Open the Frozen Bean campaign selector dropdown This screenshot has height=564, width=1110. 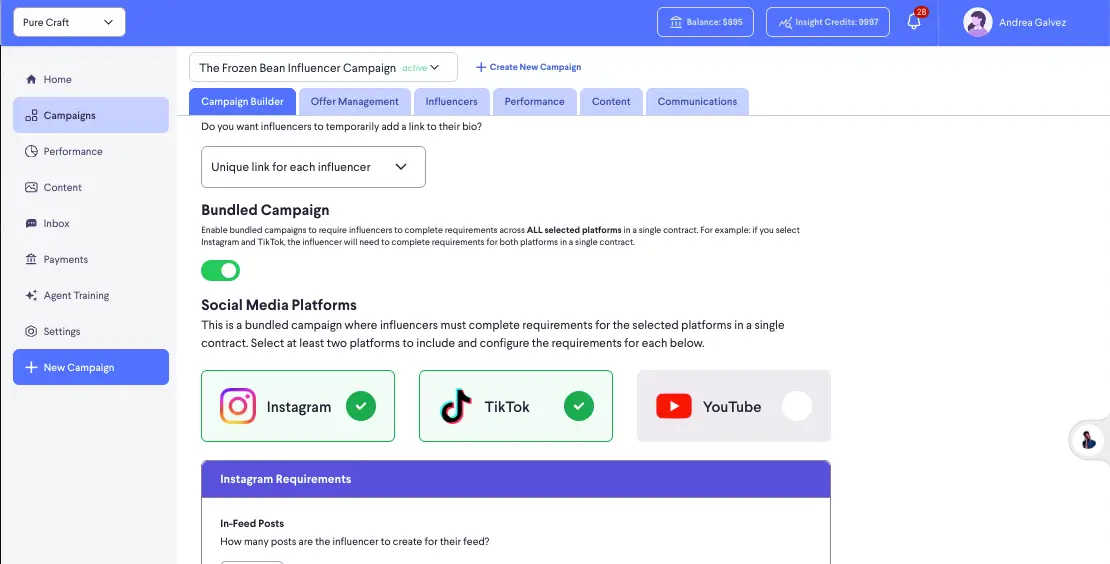click(x=324, y=68)
